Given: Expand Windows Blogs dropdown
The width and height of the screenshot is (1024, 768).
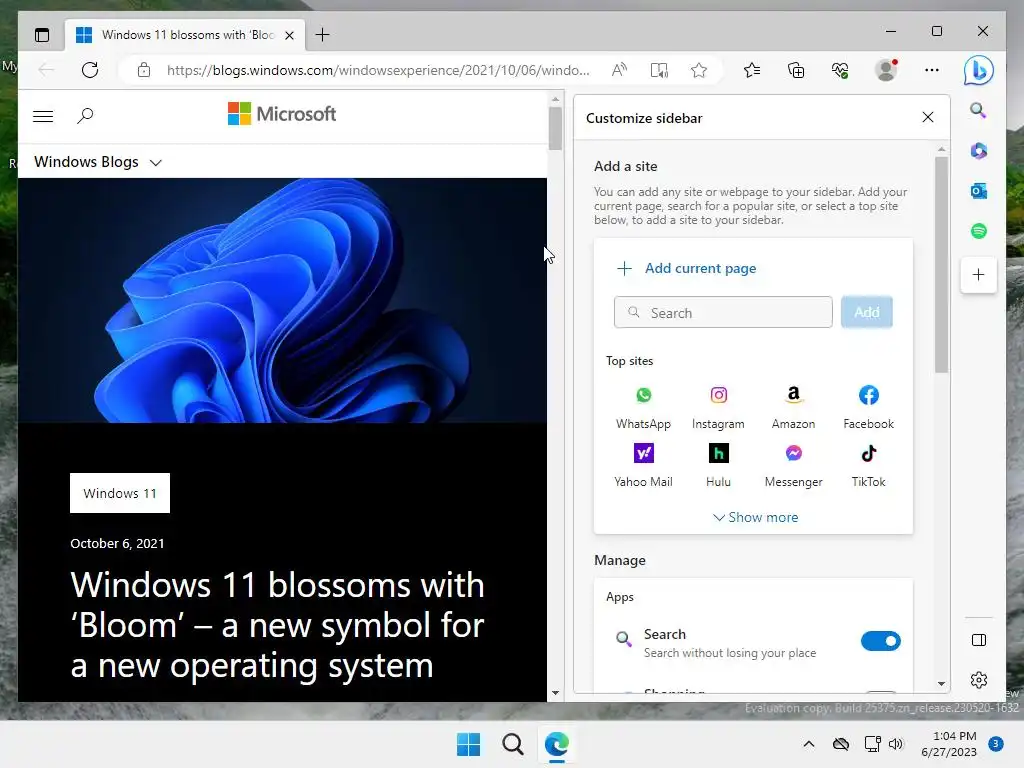Looking at the screenshot, I should [98, 162].
